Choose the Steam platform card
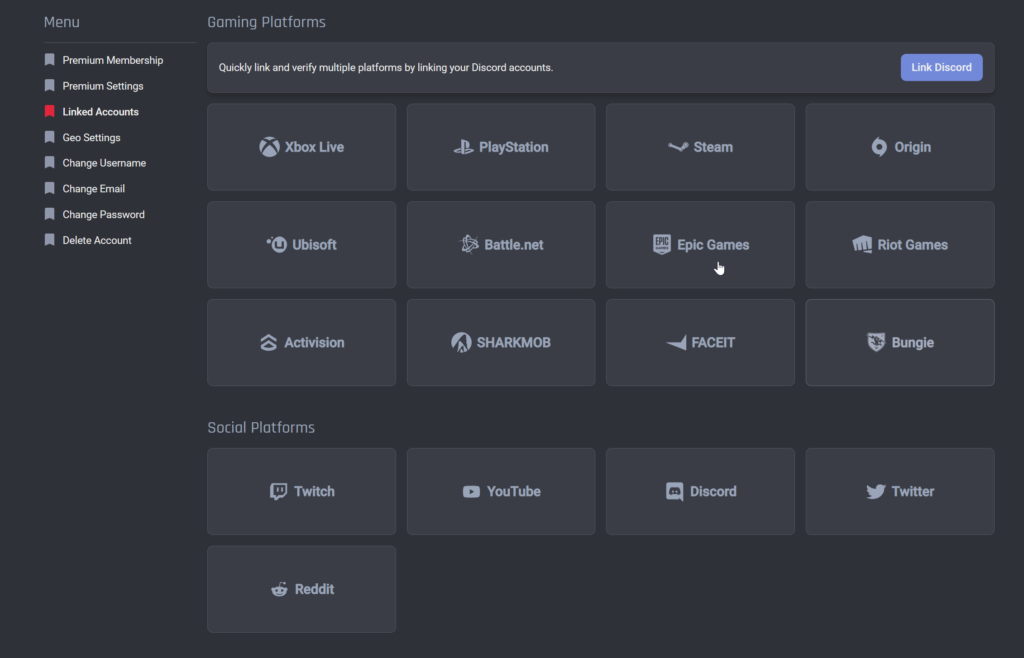 tap(700, 147)
